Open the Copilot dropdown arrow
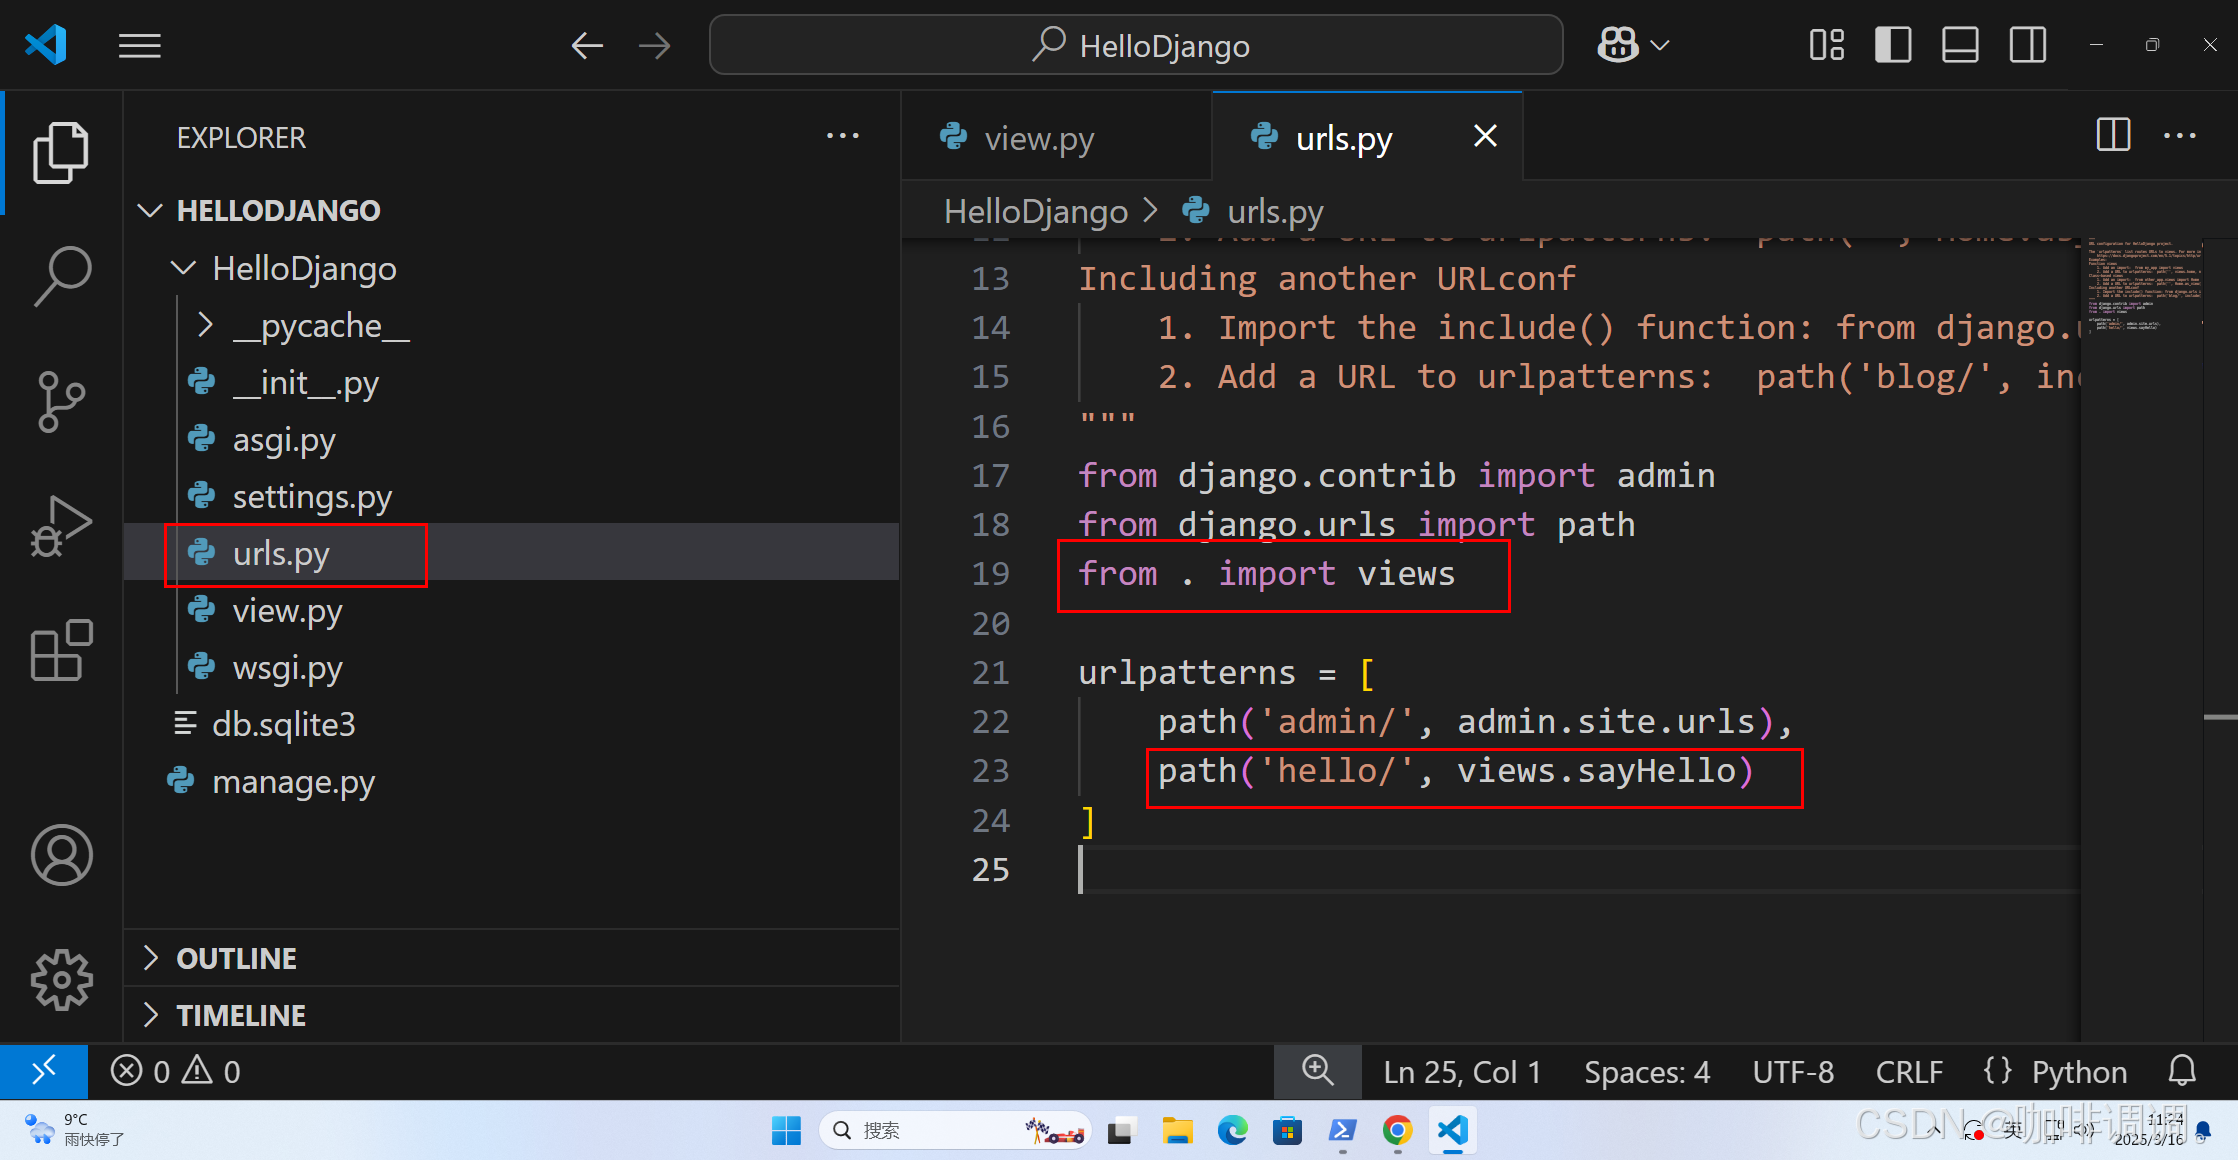Image resolution: width=2238 pixels, height=1160 pixels. [x=1660, y=46]
